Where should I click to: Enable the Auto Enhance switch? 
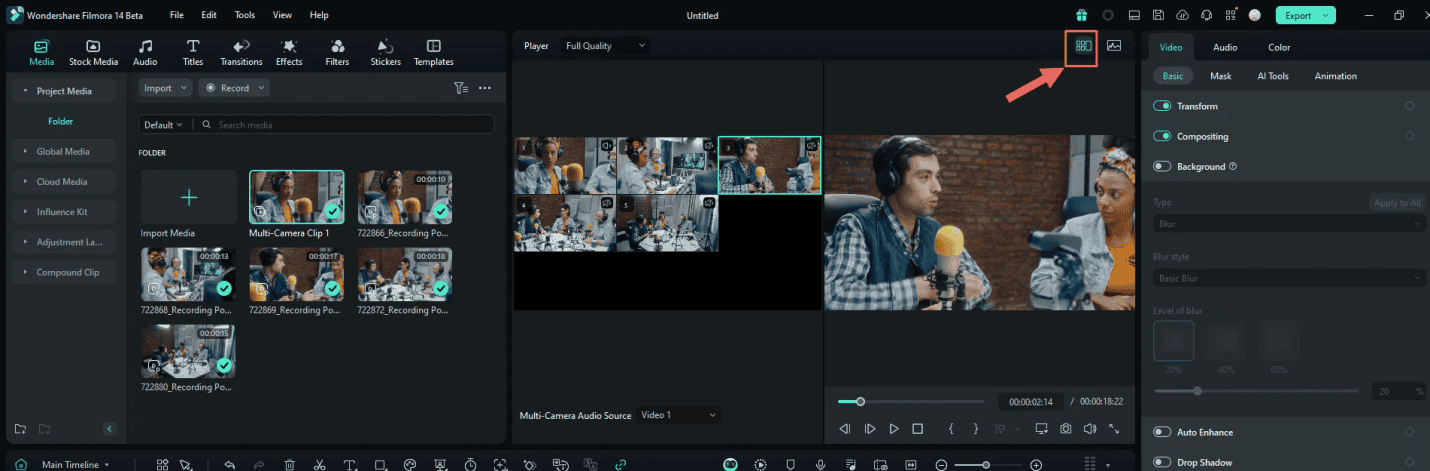[1162, 432]
